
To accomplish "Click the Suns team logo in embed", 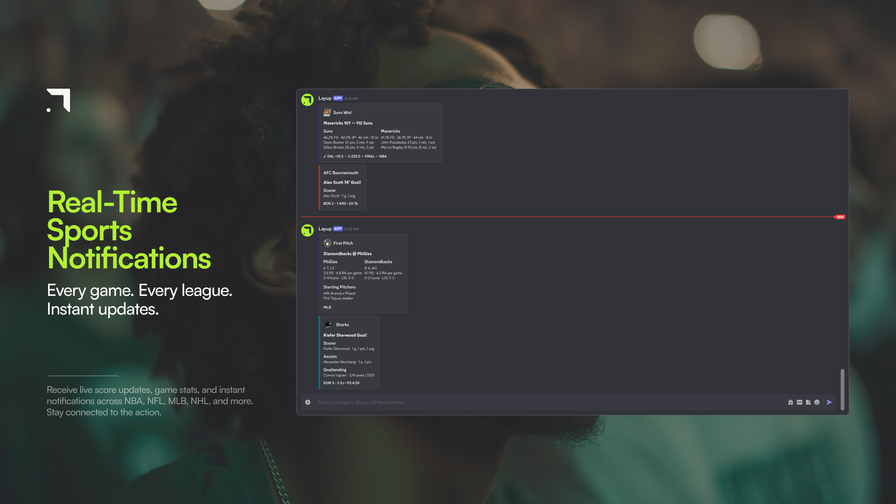I will click(x=327, y=113).
